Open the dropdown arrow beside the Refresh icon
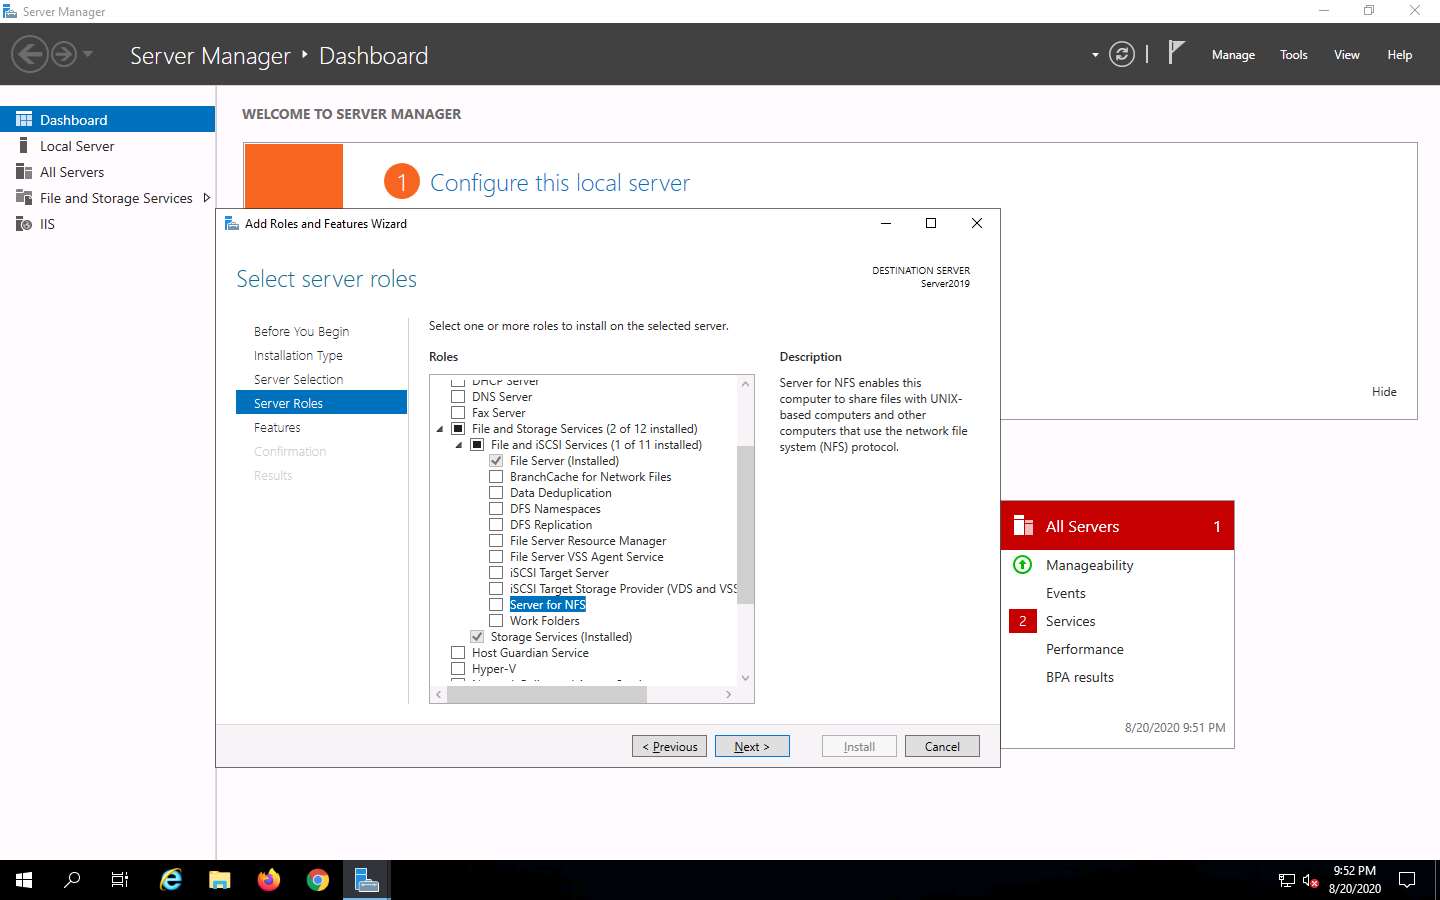1440x900 pixels. (1095, 55)
